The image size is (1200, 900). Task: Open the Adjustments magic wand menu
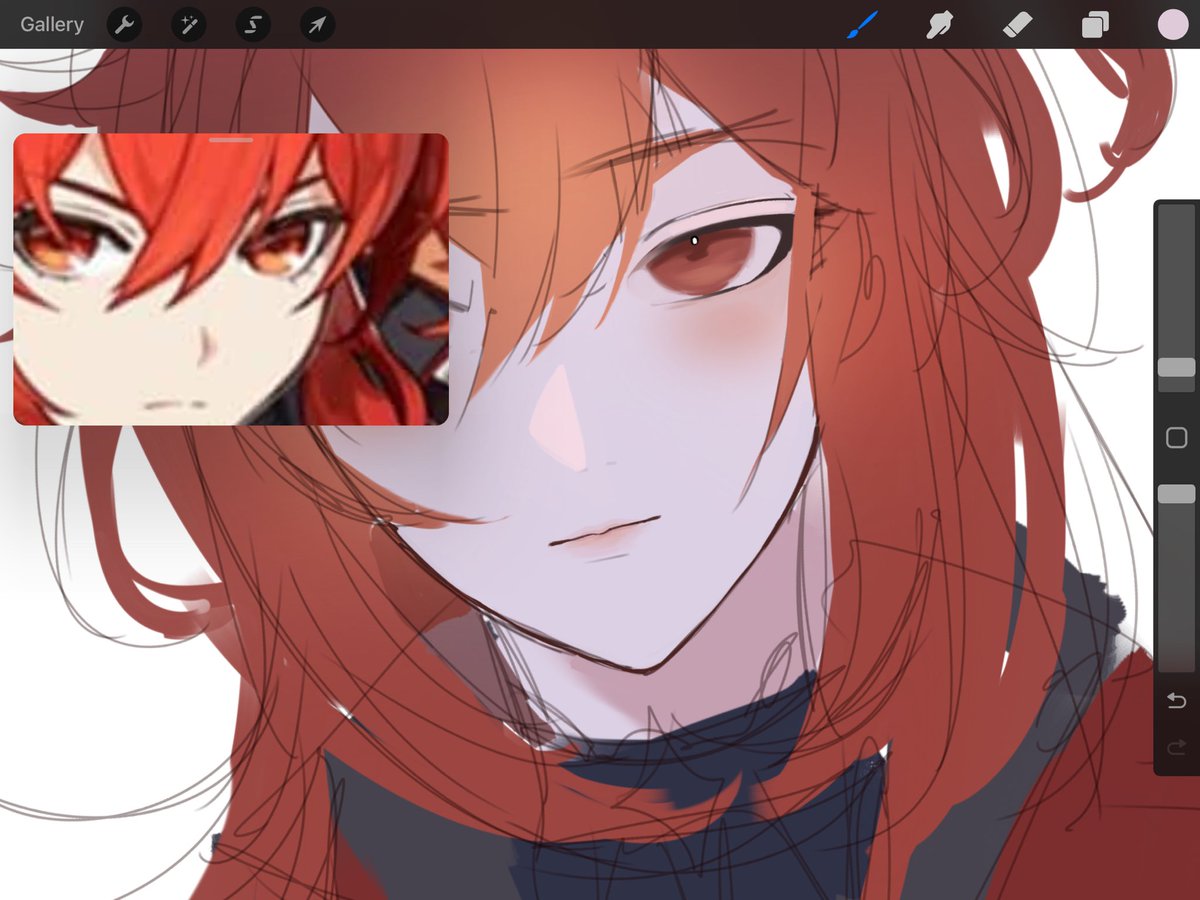[188, 25]
